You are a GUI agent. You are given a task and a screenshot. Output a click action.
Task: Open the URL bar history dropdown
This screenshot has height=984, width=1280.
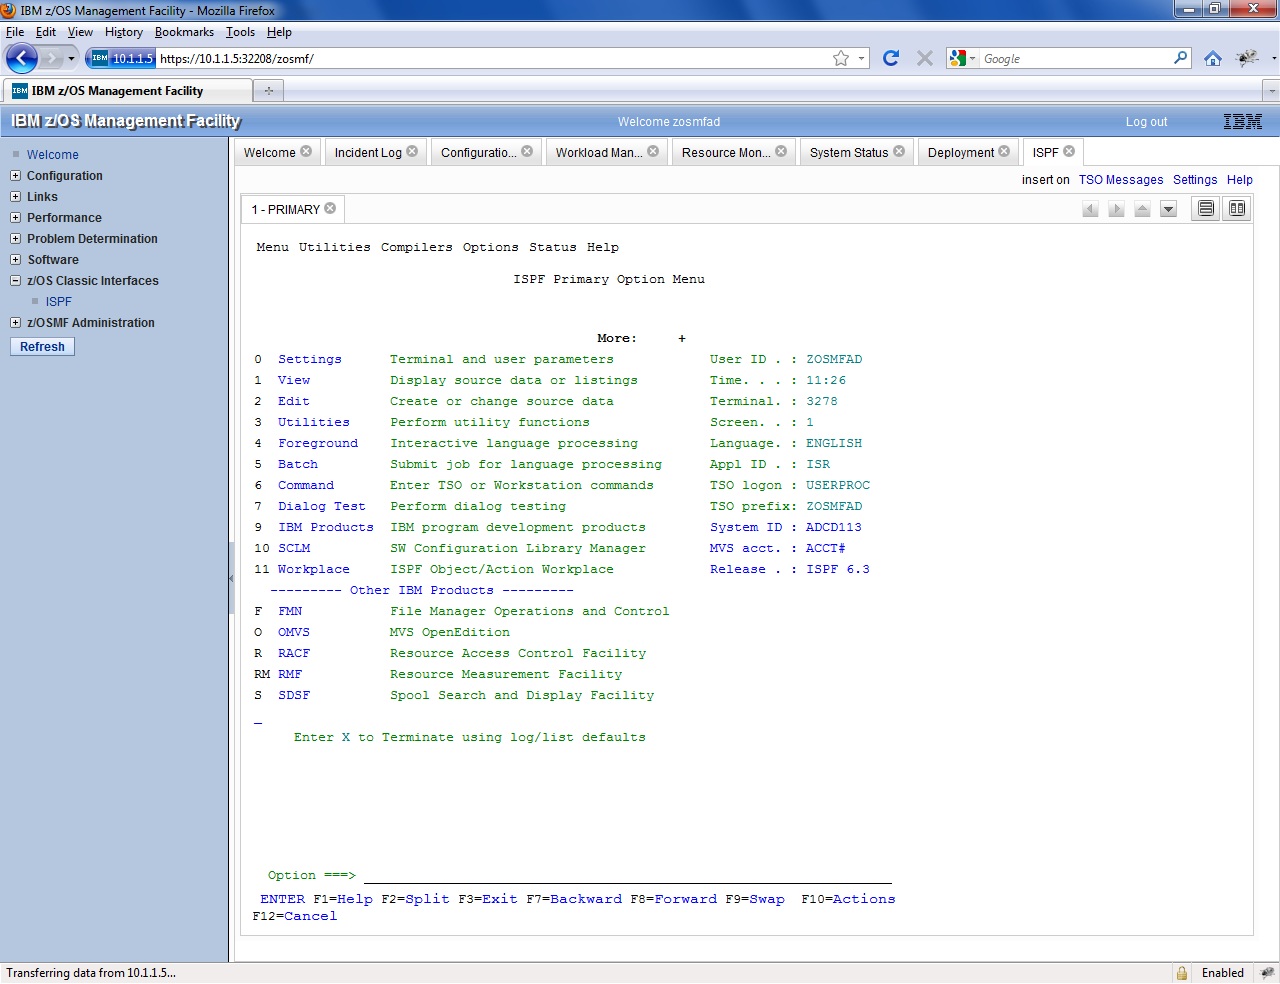(x=861, y=58)
